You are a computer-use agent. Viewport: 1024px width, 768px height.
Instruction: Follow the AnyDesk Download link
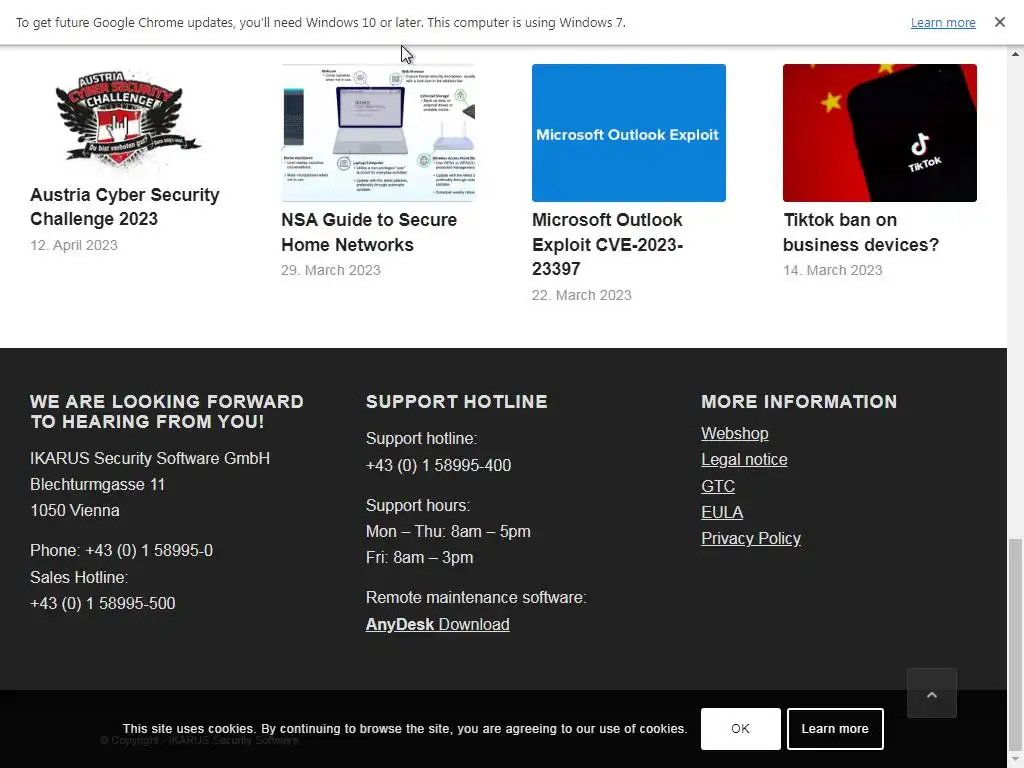(x=437, y=624)
